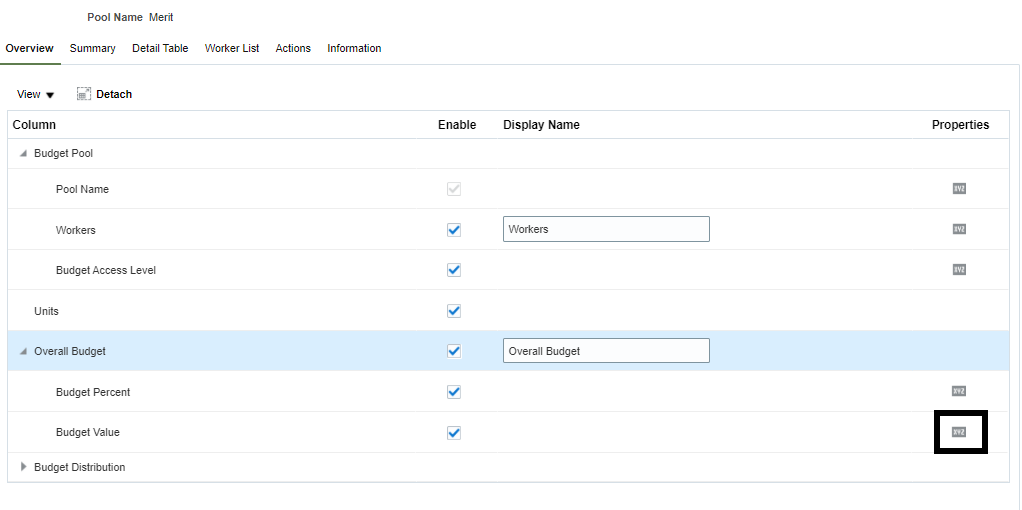Expand the Budget Distribution tree node
Image resolution: width=1022 pixels, height=510 pixels.
23,466
